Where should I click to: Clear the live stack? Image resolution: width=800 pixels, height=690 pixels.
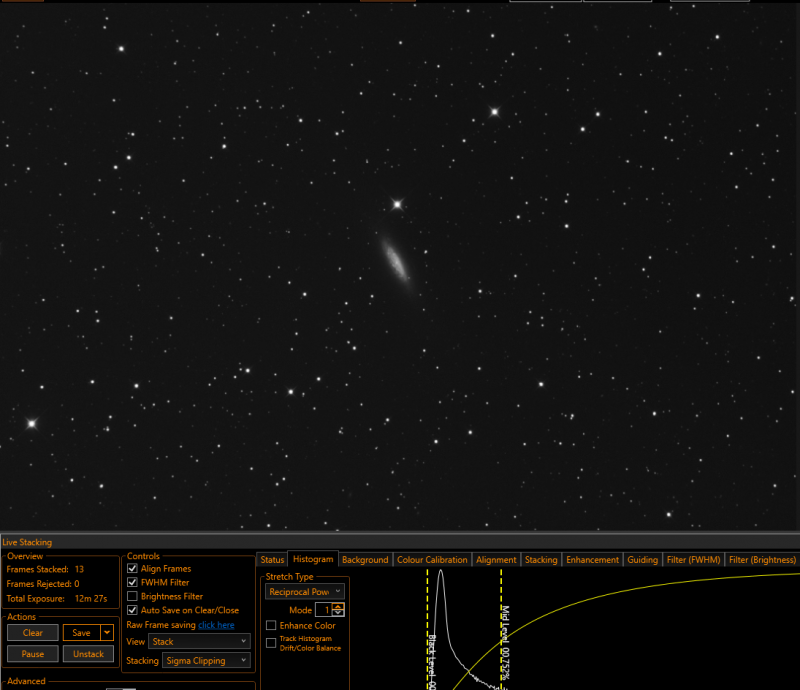coord(33,633)
